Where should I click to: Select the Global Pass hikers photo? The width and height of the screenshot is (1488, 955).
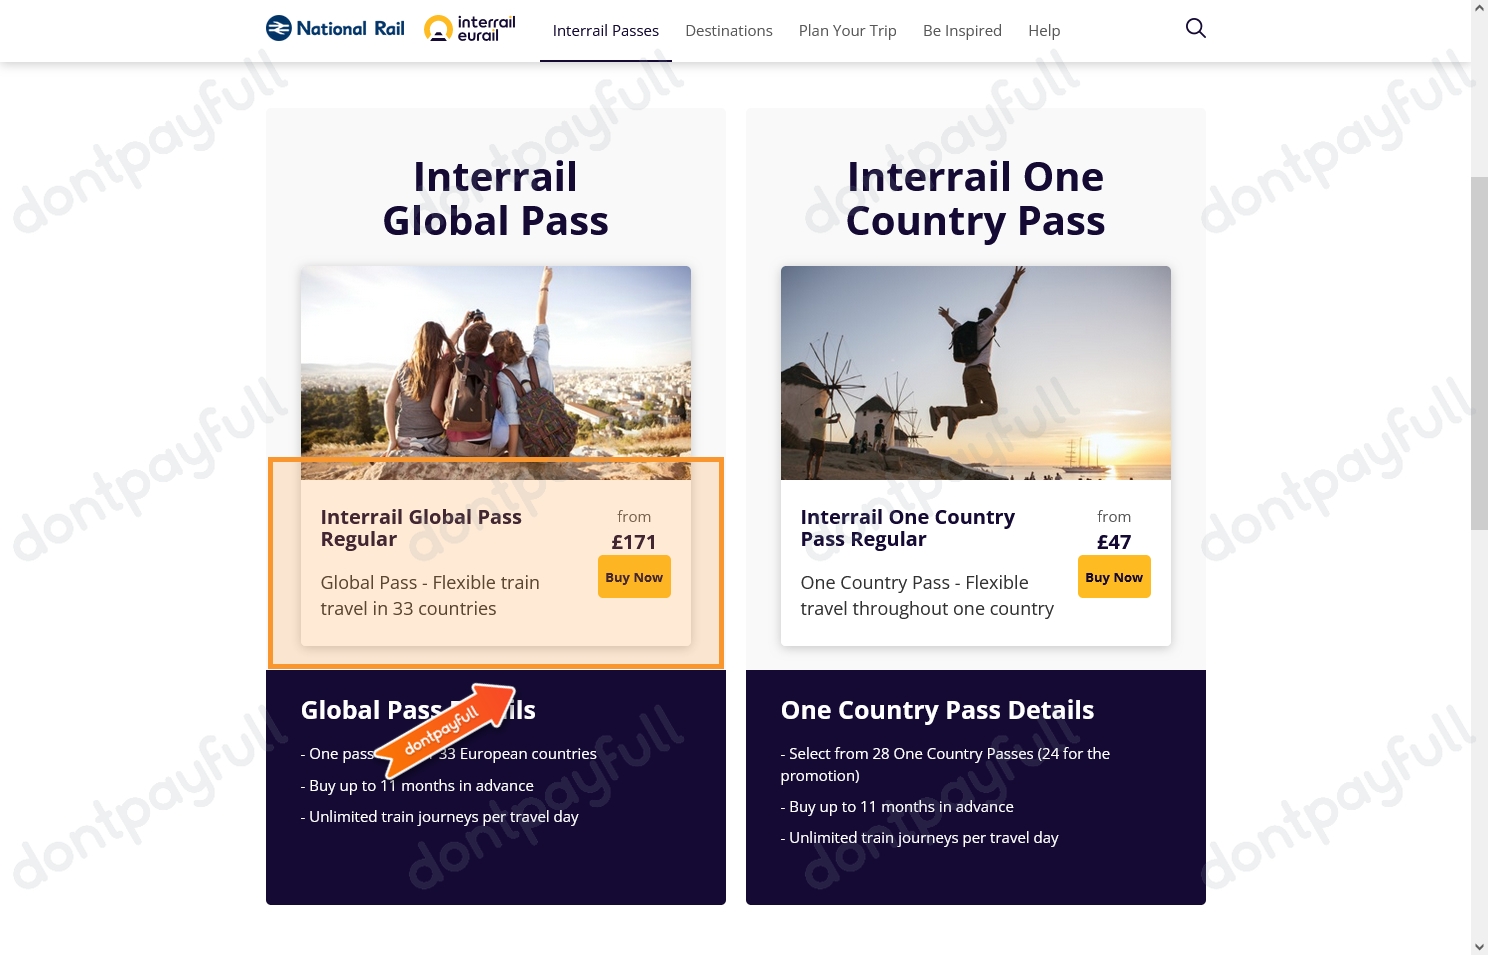(496, 372)
